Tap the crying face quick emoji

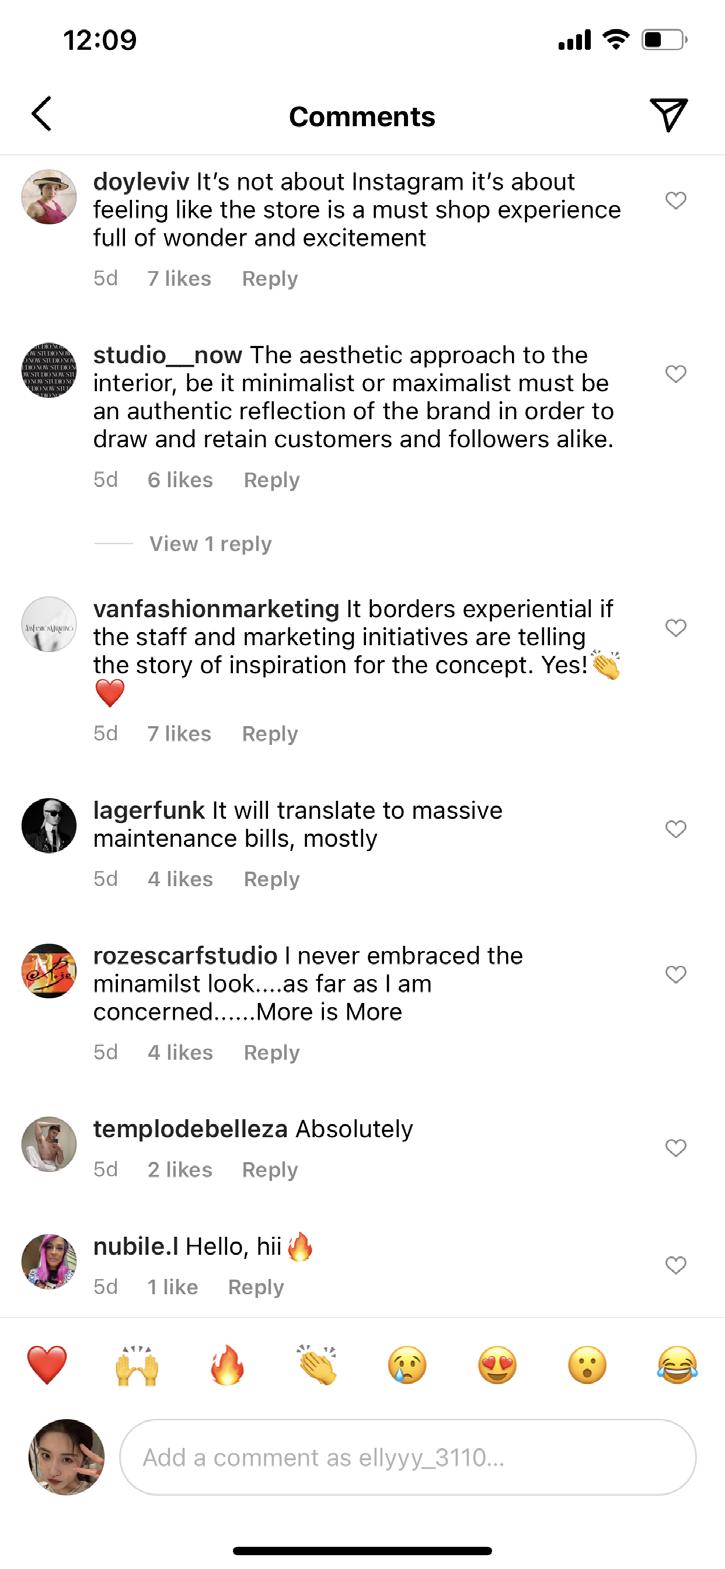point(407,1365)
